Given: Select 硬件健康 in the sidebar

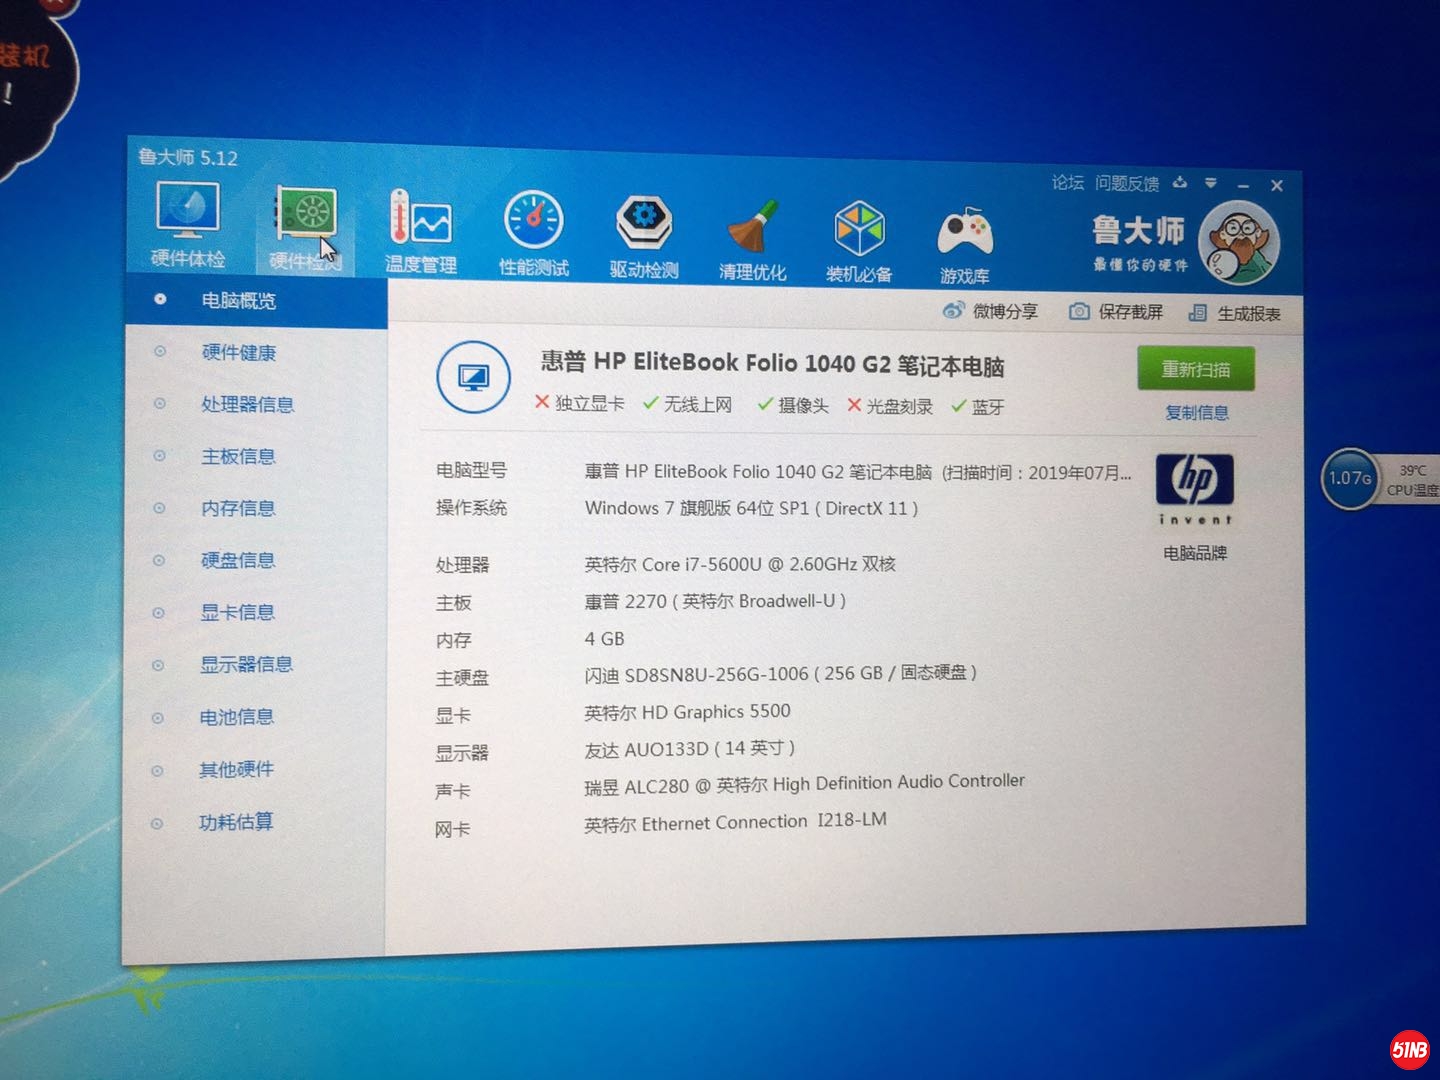Looking at the screenshot, I should 238,352.
